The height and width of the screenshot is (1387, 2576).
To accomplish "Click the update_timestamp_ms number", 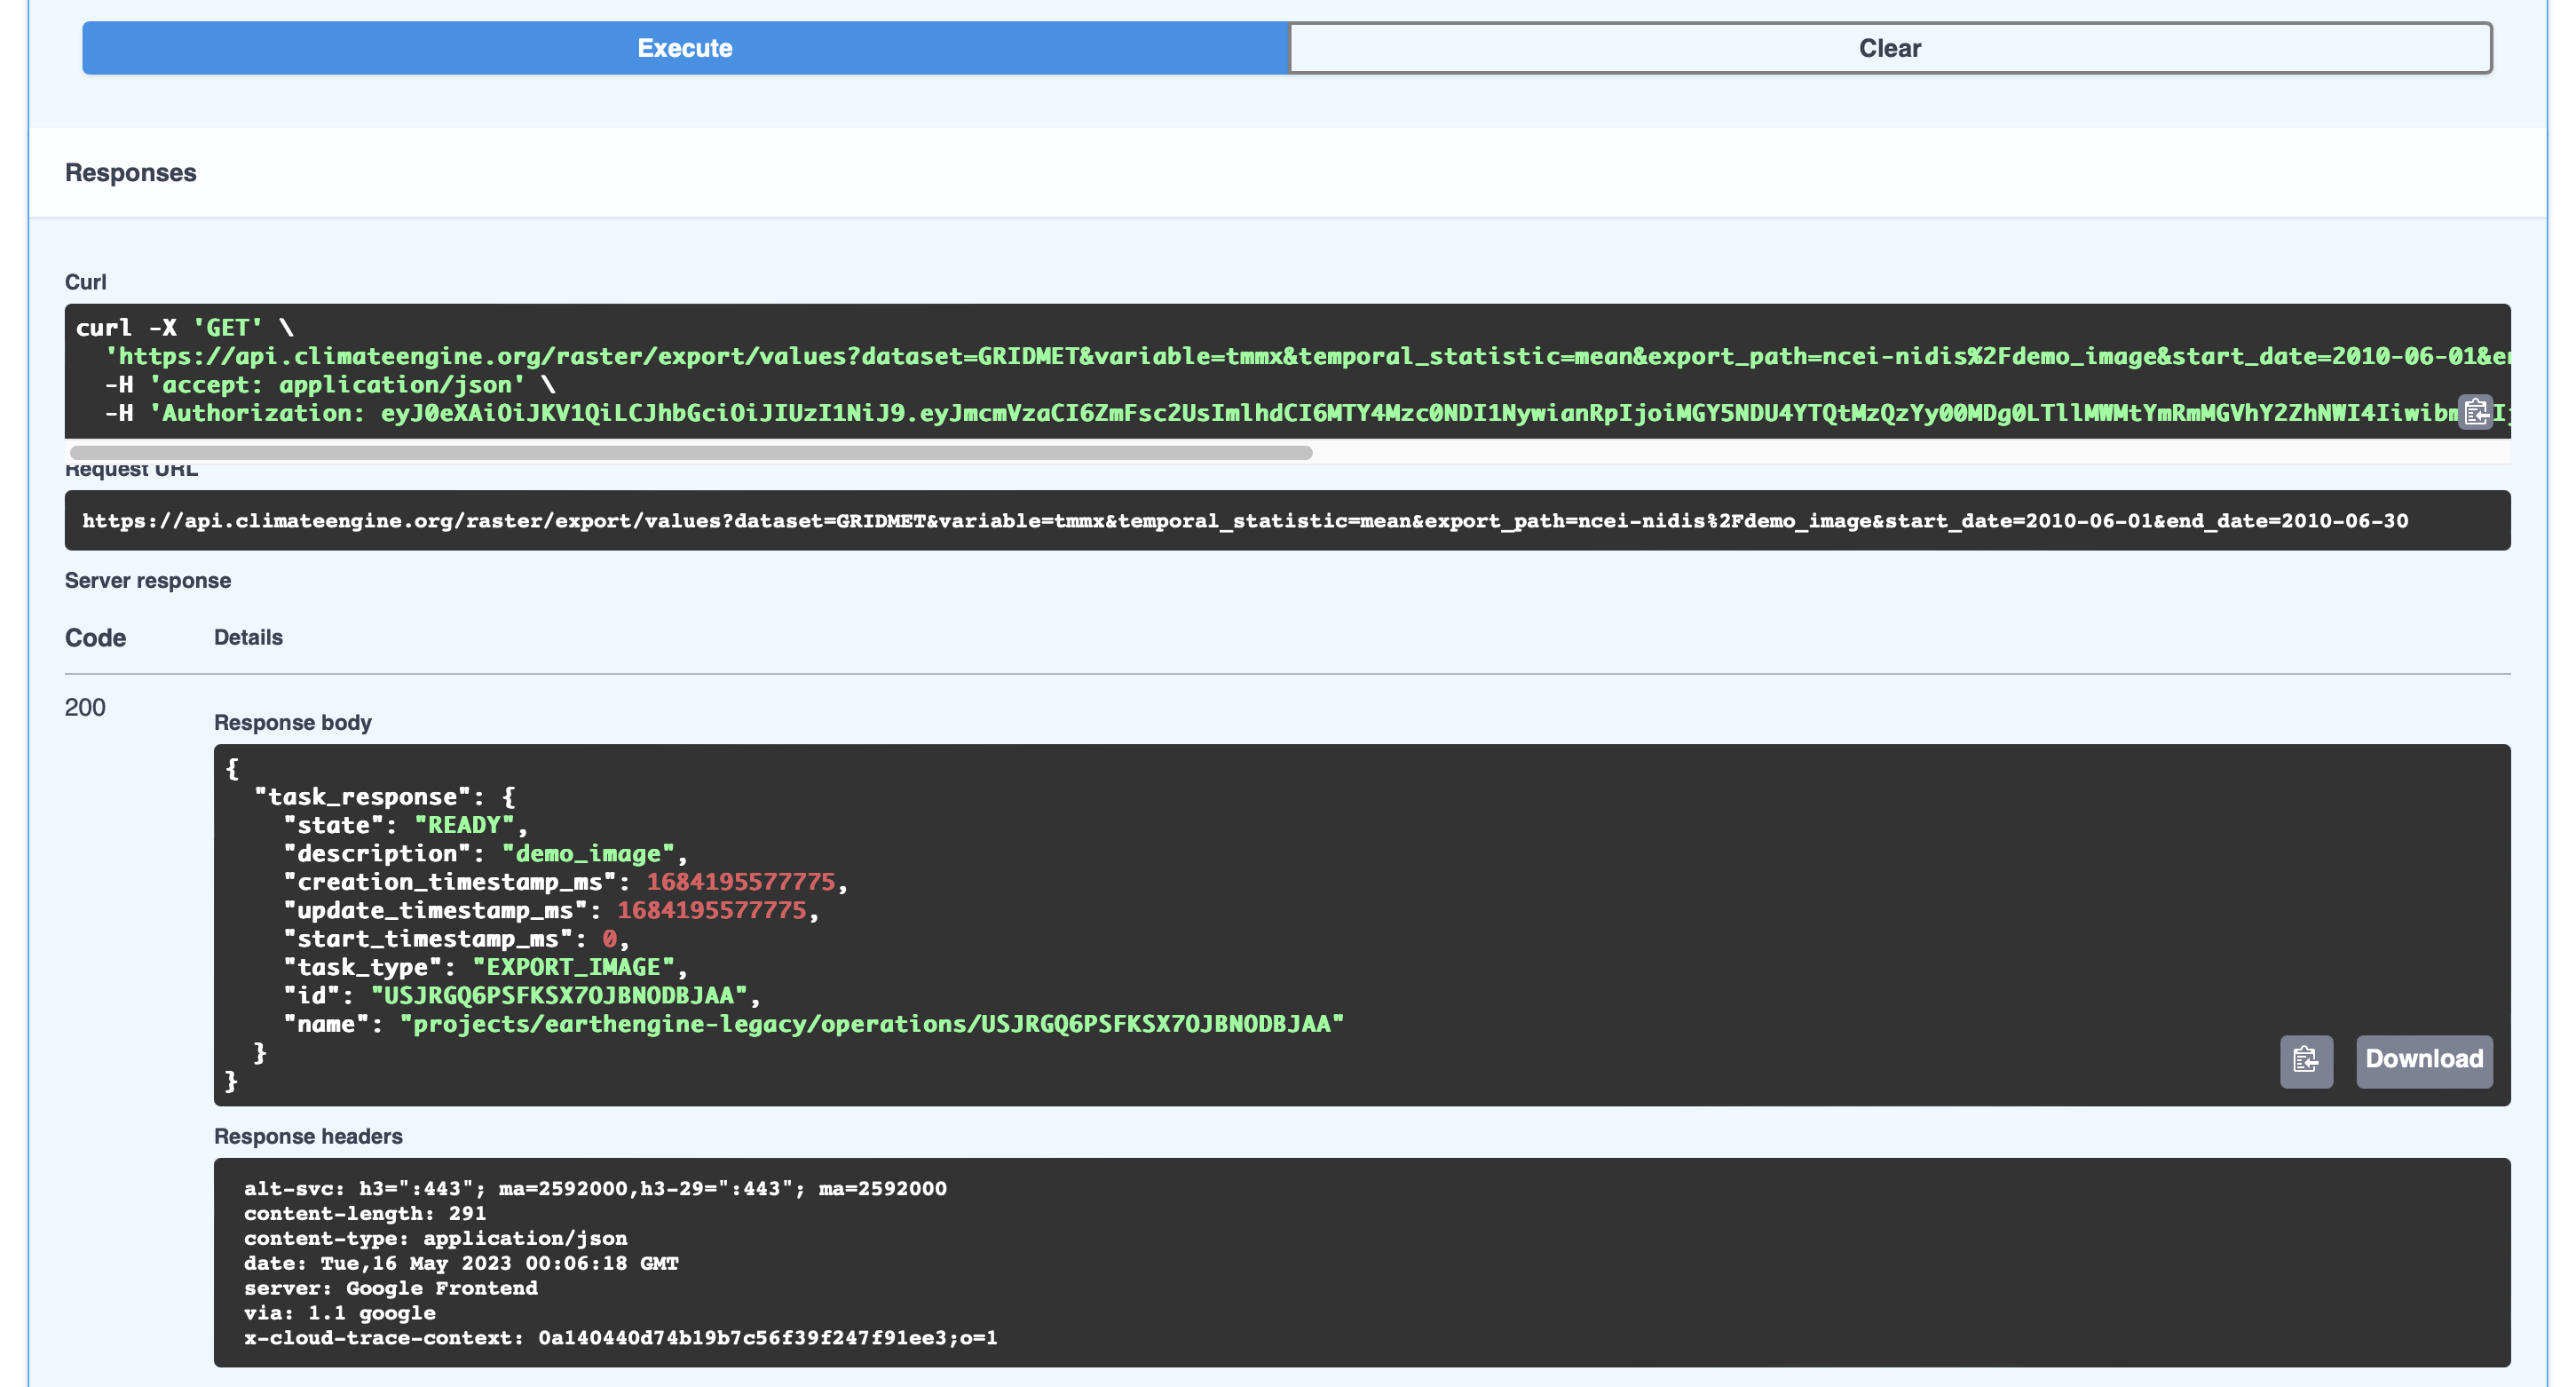I will pyautogui.click(x=711, y=910).
